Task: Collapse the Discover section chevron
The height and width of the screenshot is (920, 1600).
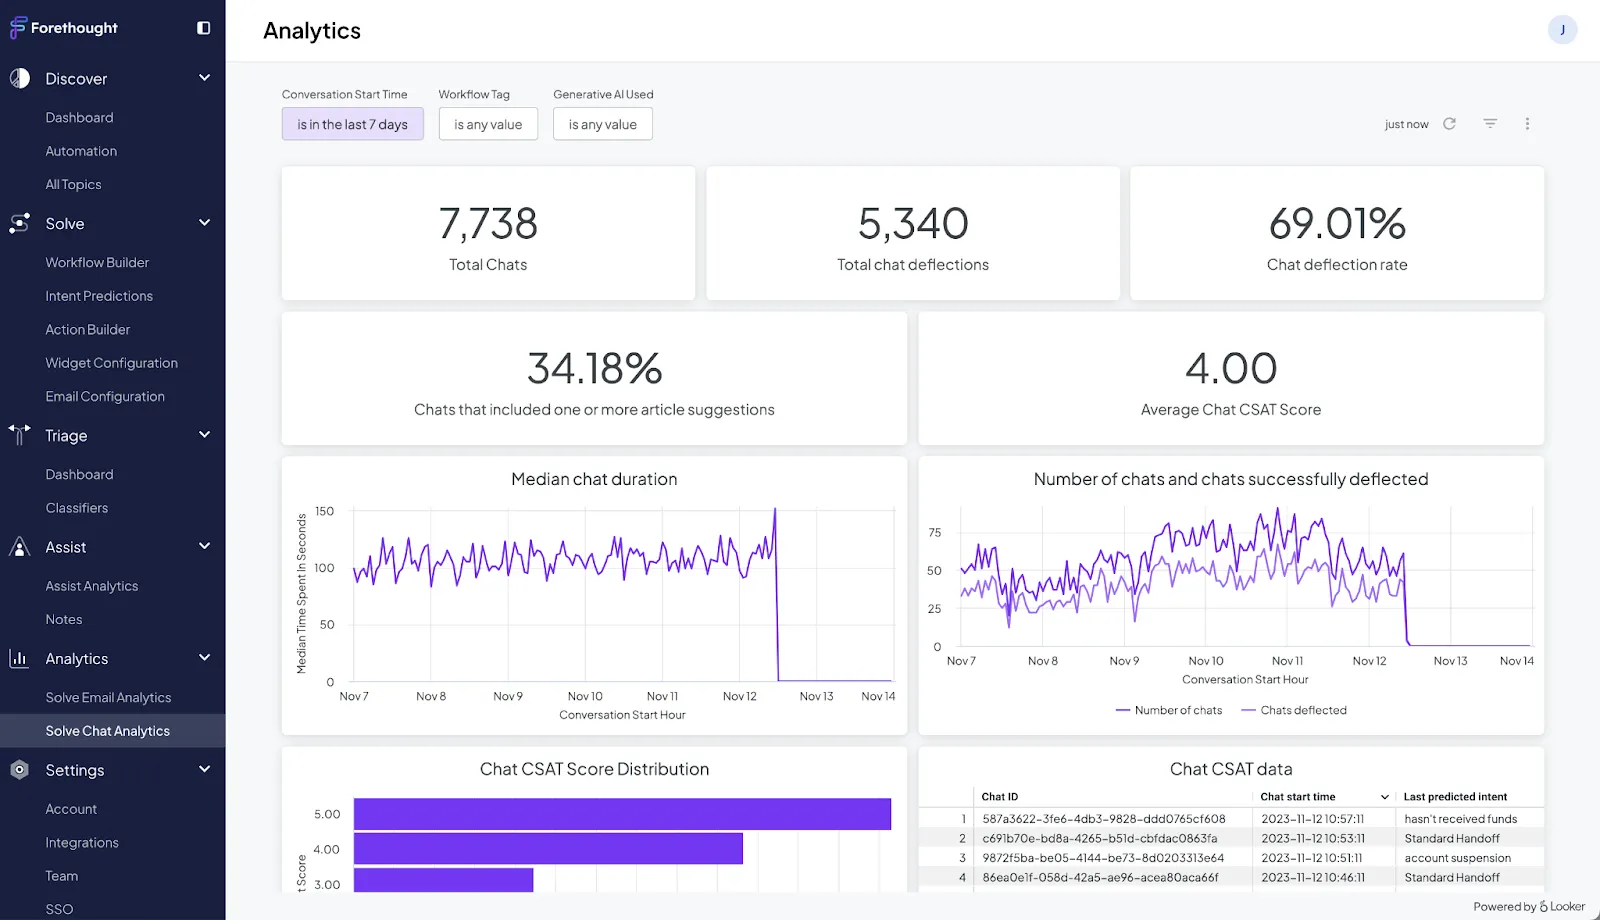Action: pyautogui.click(x=205, y=78)
